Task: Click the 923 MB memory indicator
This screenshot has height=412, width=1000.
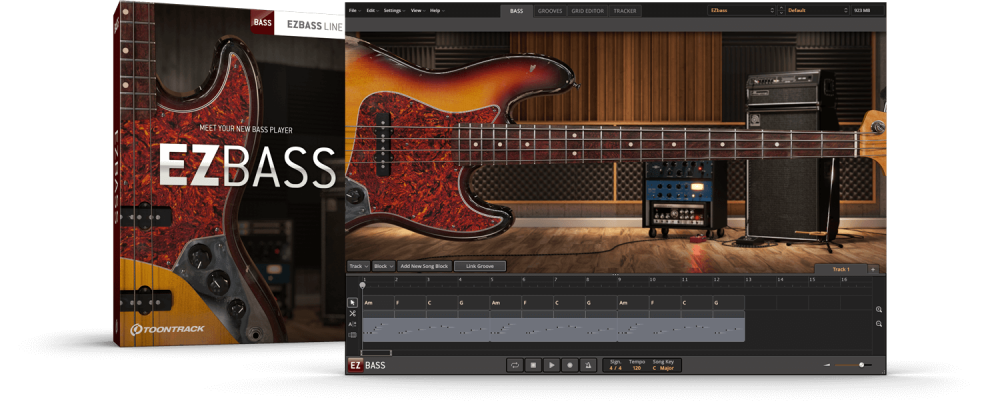Action: 869,11
